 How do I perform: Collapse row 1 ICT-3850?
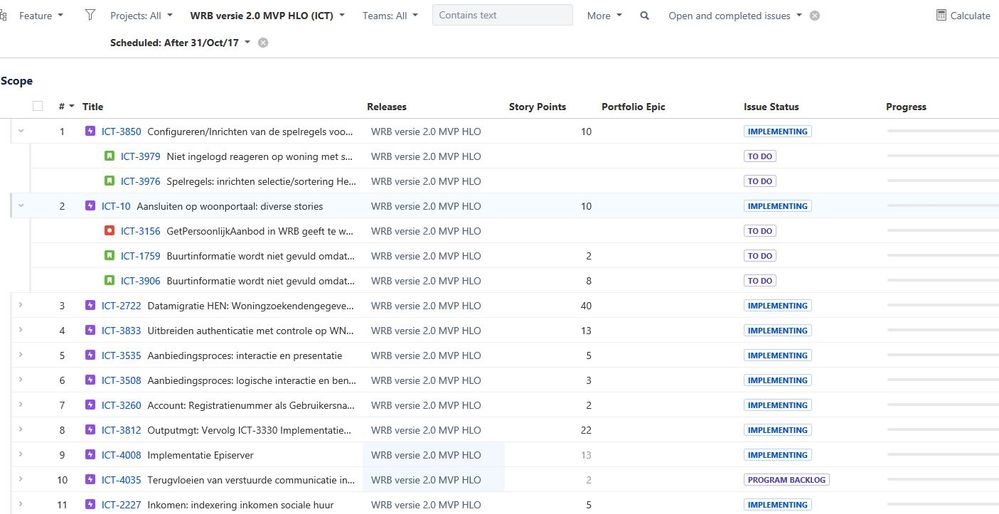20,131
